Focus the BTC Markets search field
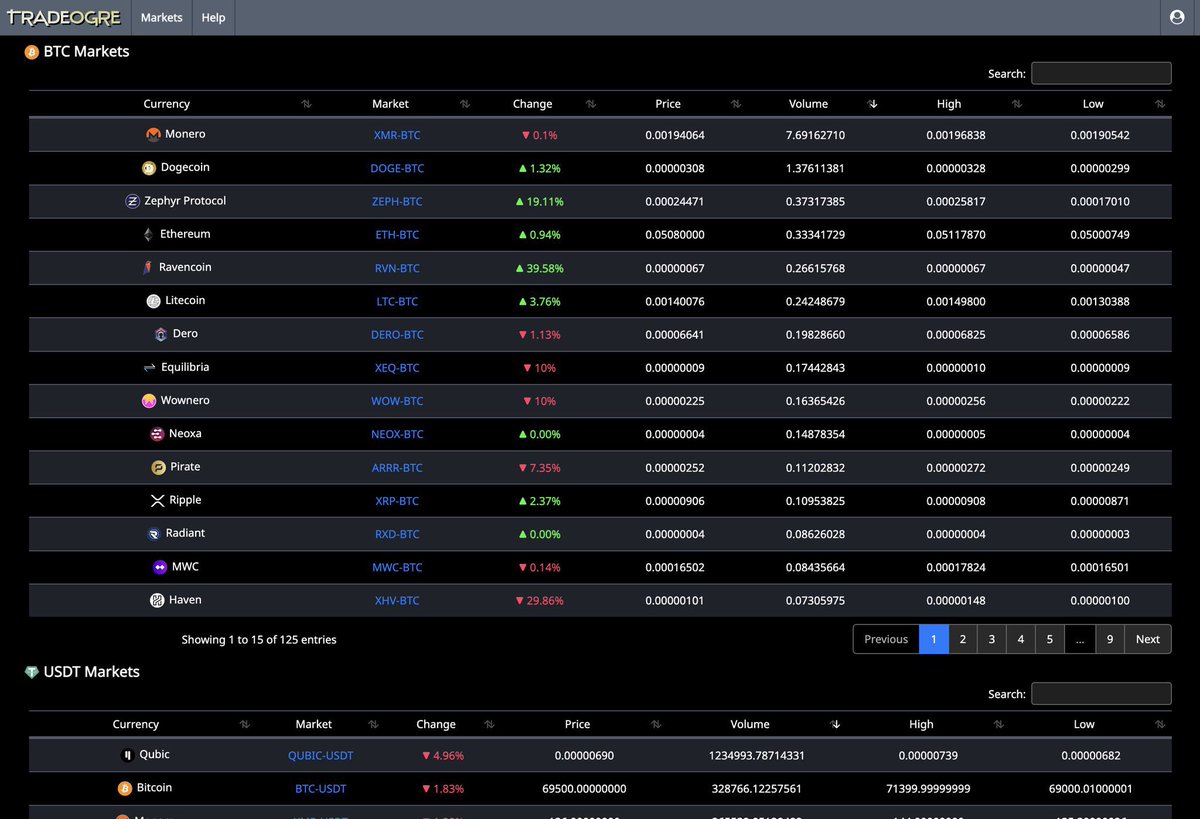Image resolution: width=1200 pixels, height=819 pixels. coord(1101,73)
